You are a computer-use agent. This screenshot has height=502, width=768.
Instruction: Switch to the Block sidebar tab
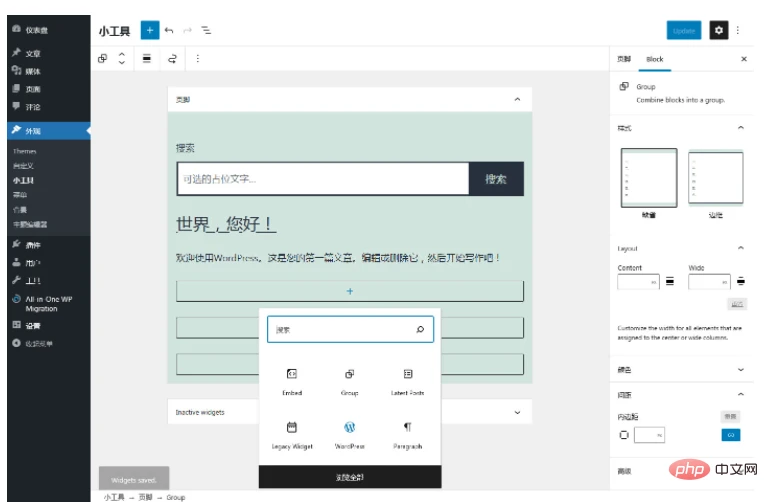click(x=654, y=59)
